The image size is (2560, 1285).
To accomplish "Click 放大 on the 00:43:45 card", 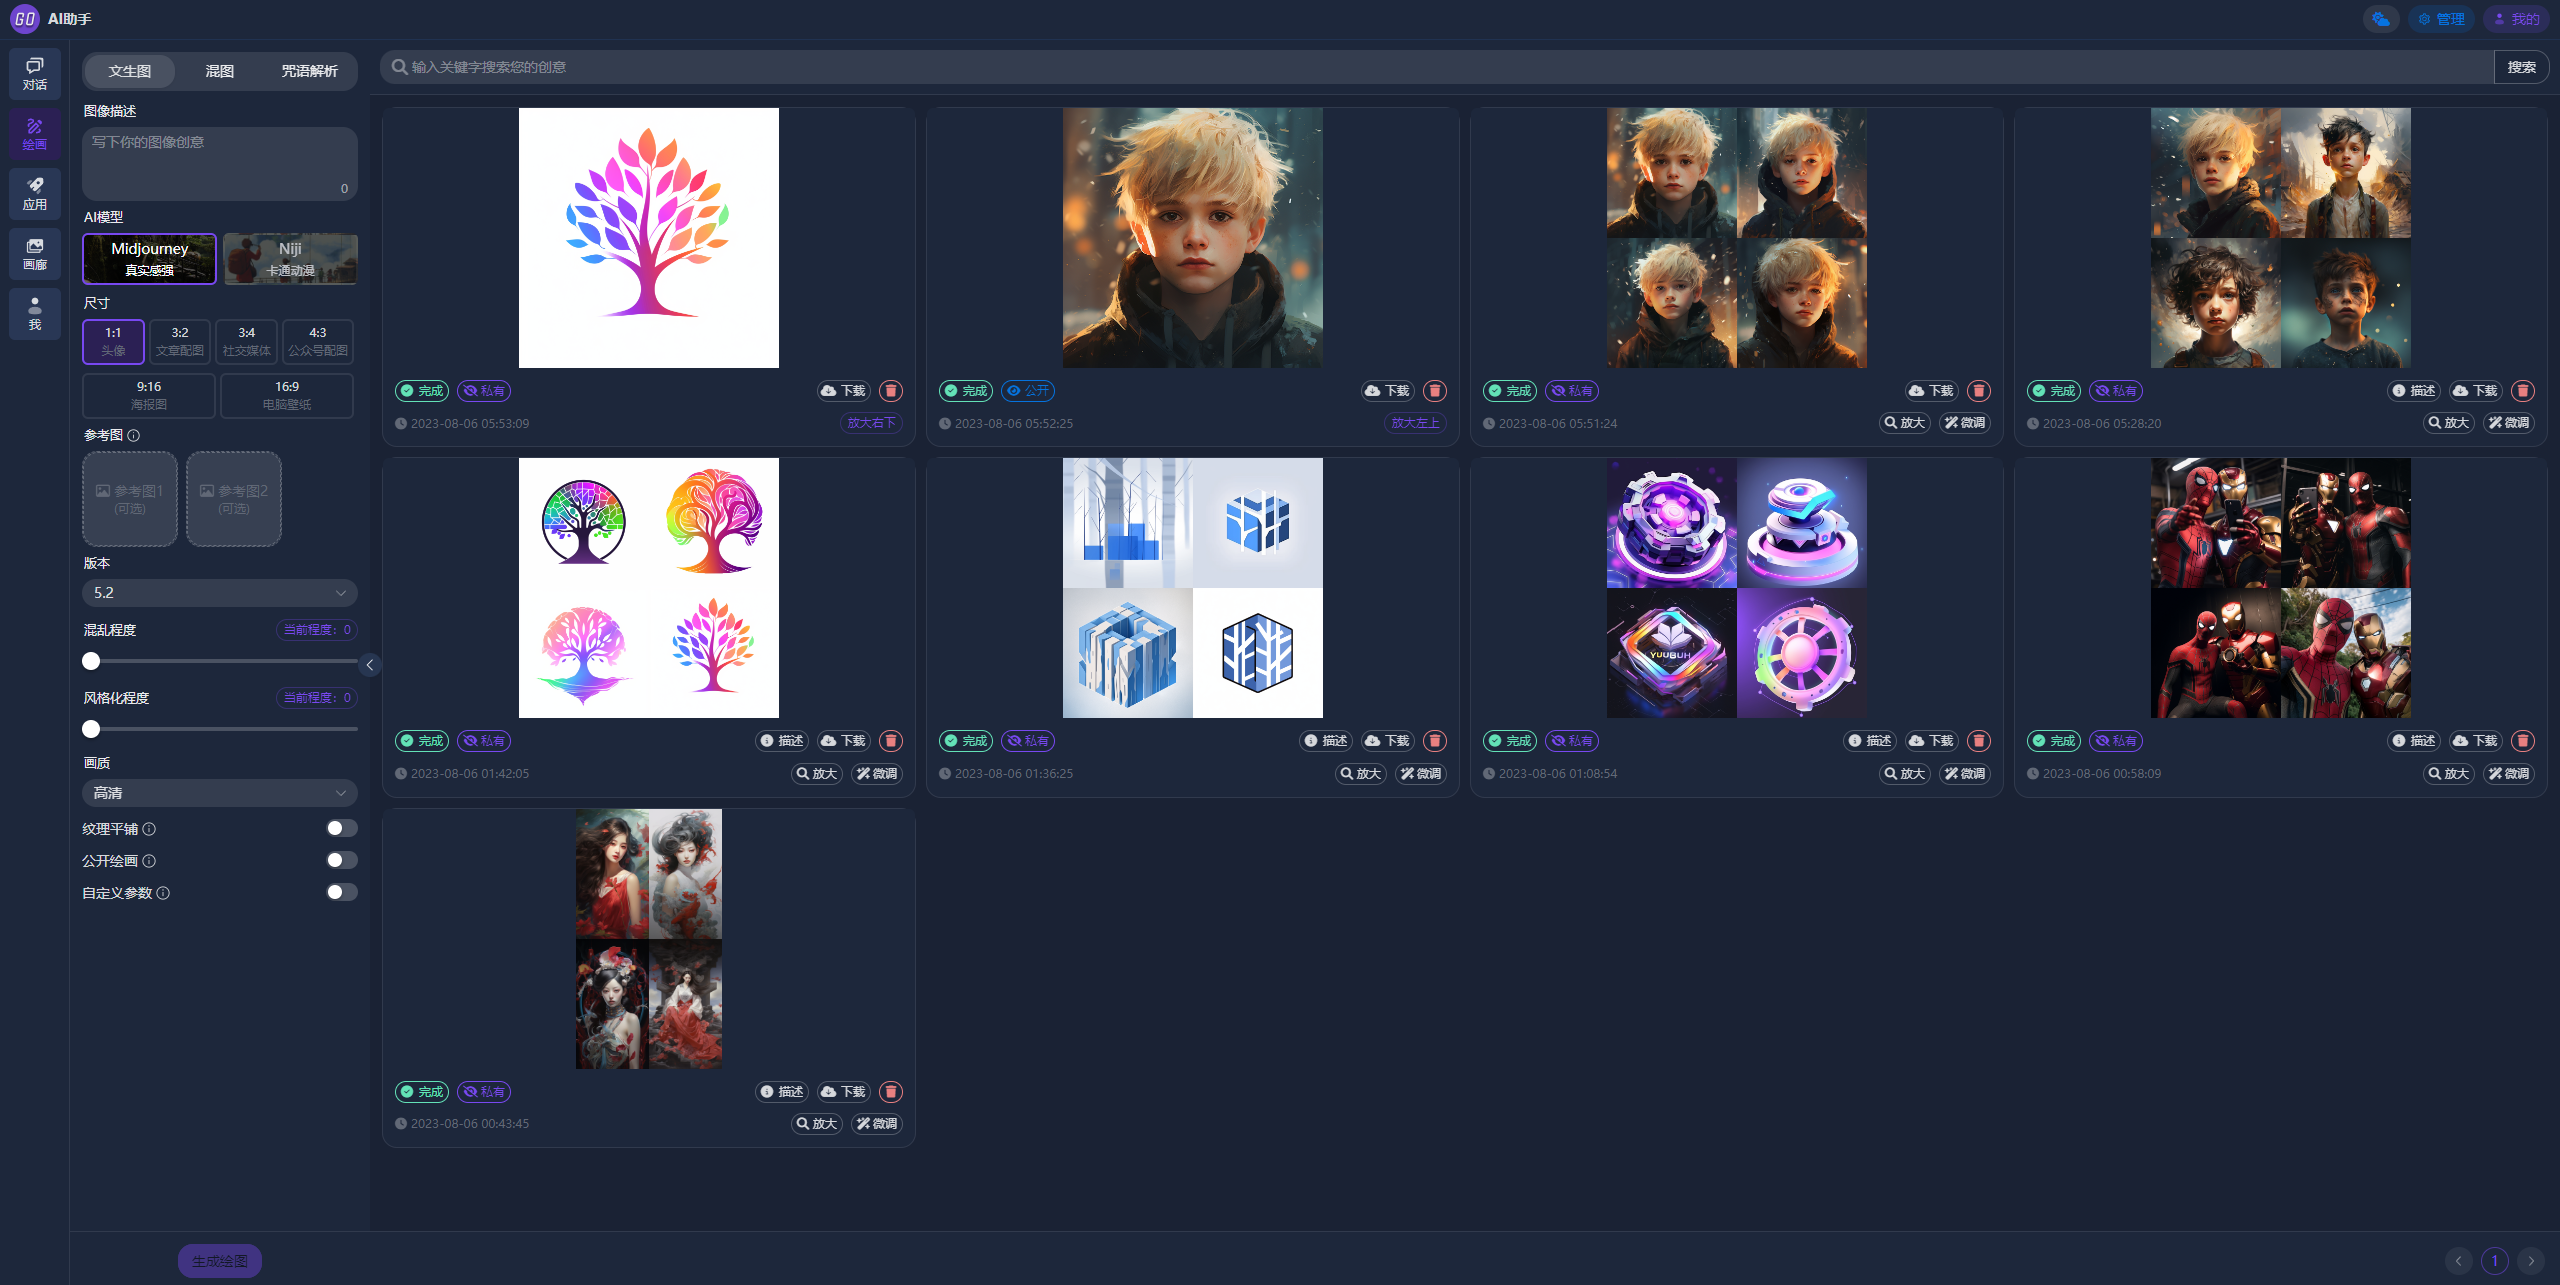I will pos(817,1124).
